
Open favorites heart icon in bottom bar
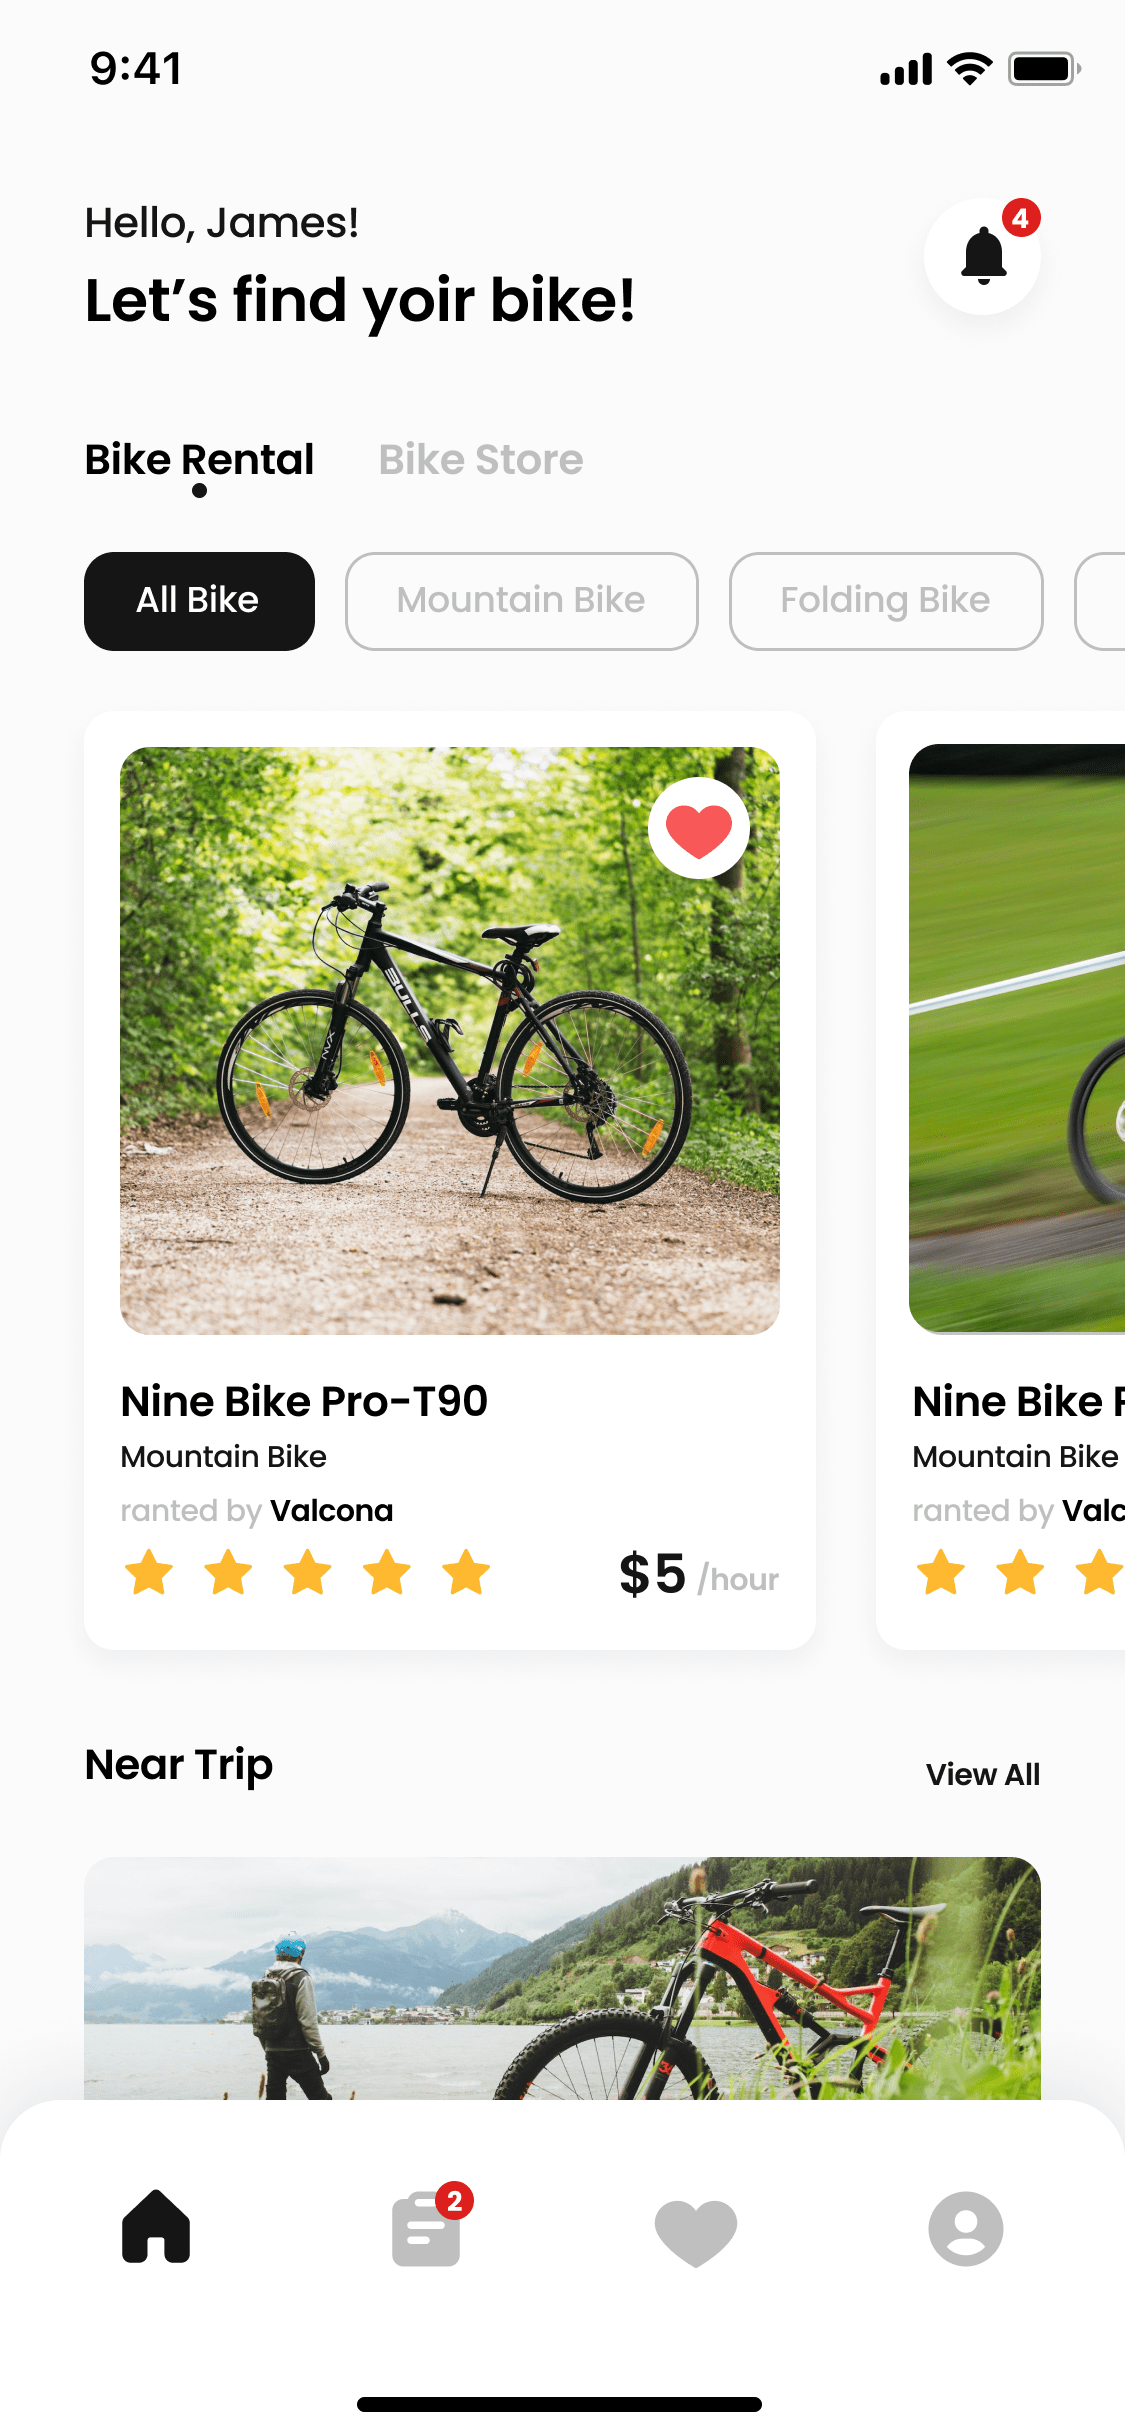tap(696, 2231)
